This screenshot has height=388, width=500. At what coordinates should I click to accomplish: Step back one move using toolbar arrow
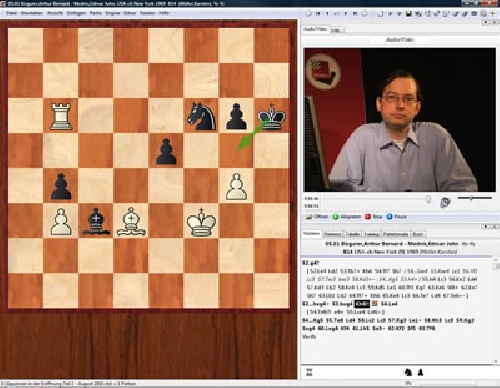[x=327, y=14]
